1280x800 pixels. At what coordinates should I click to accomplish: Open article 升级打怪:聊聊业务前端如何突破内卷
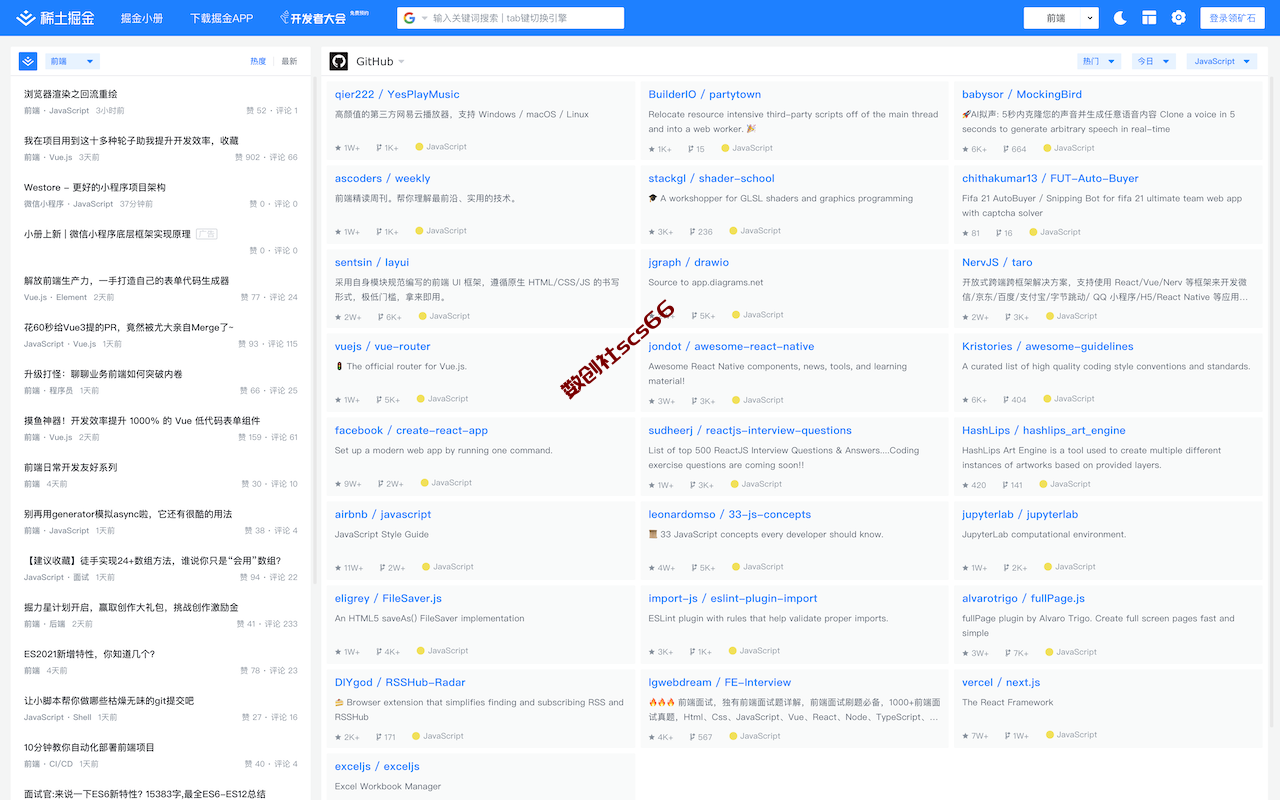point(103,374)
